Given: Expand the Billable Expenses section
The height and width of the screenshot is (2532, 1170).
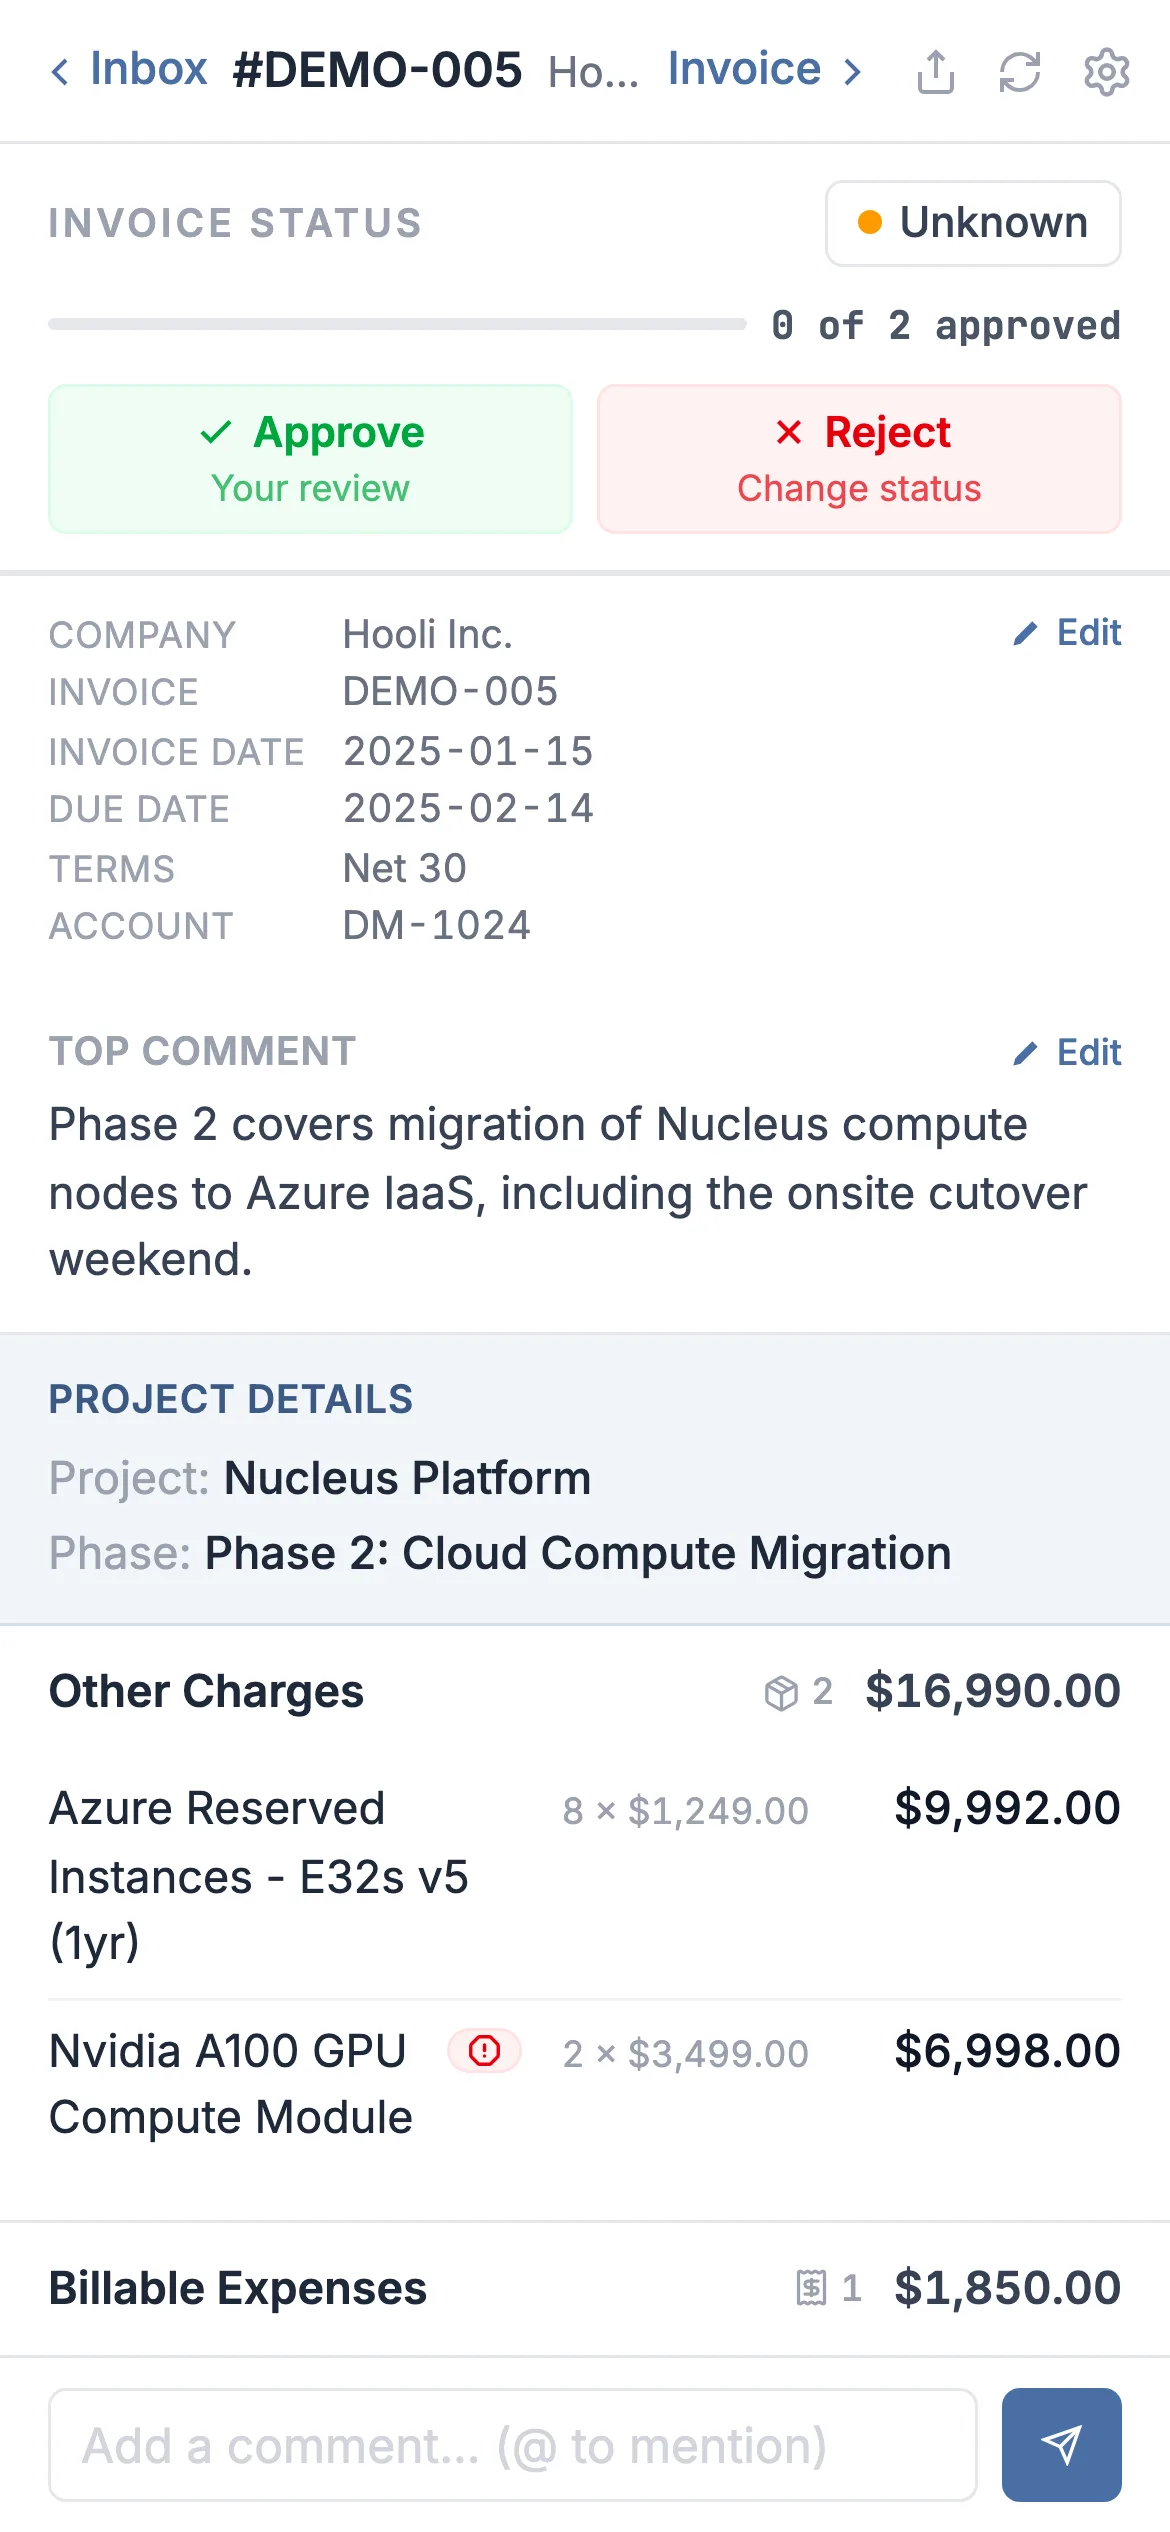Looking at the screenshot, I should tap(585, 2288).
